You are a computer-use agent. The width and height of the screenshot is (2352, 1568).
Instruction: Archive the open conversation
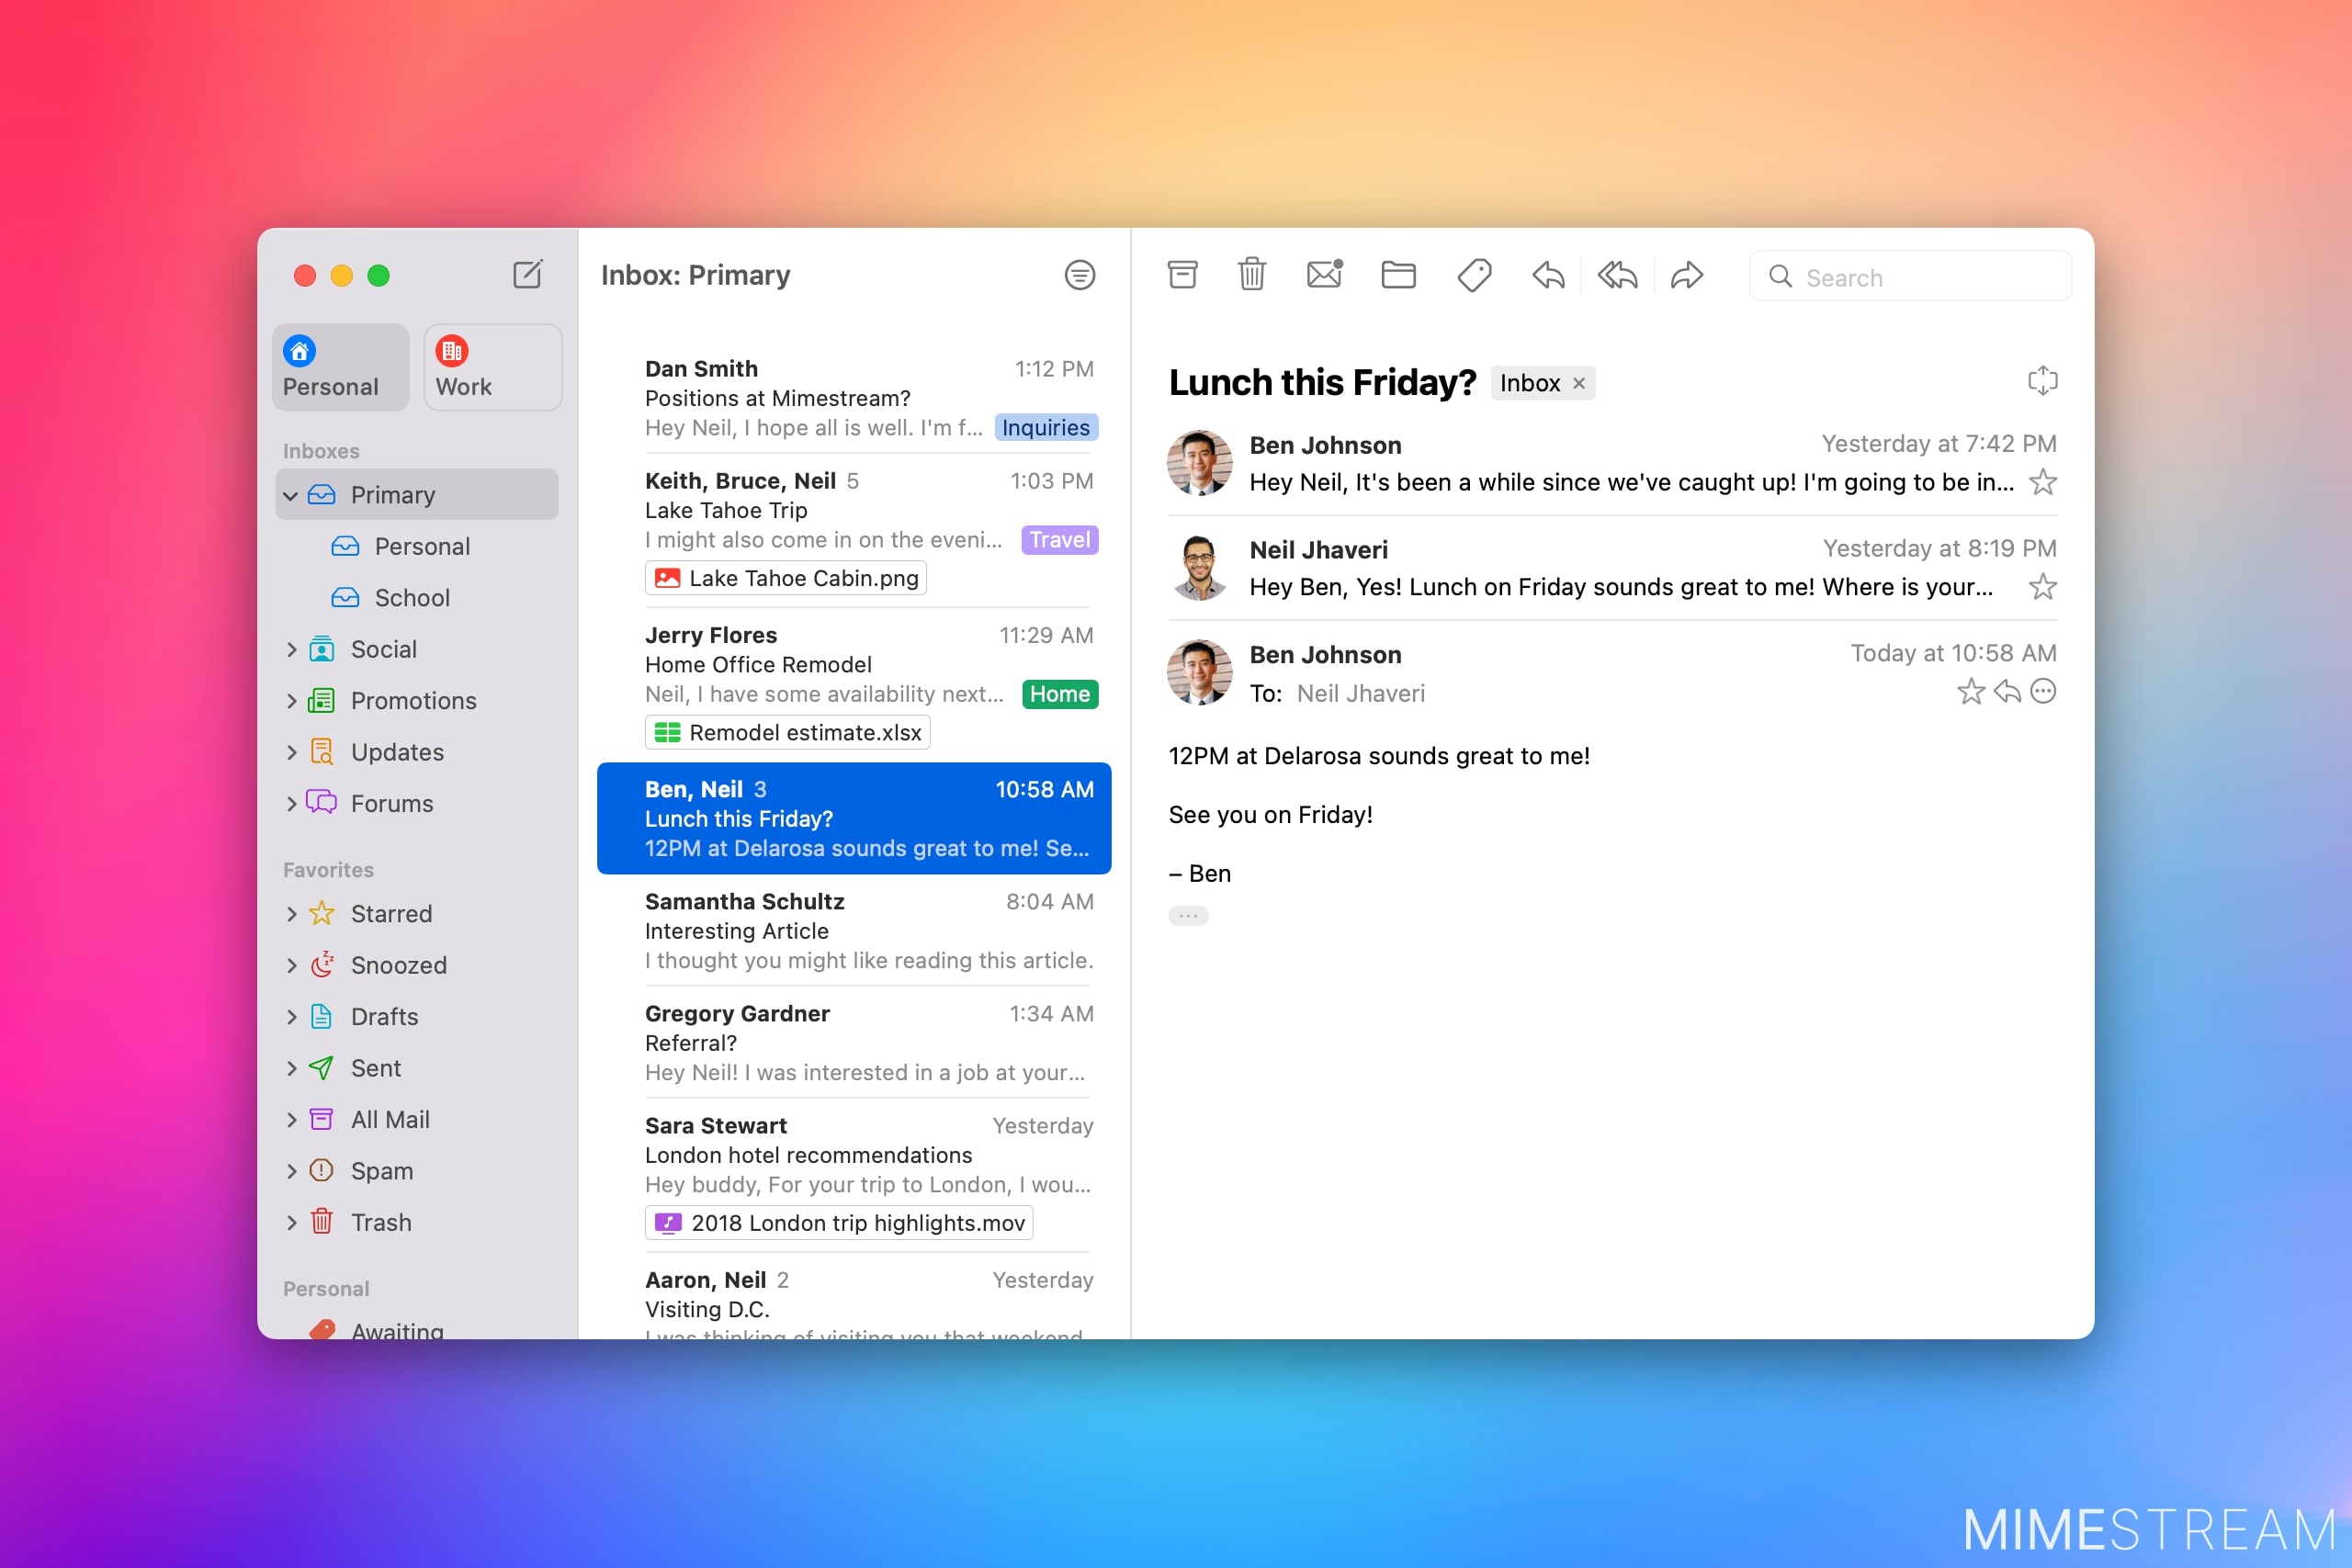click(x=1182, y=274)
